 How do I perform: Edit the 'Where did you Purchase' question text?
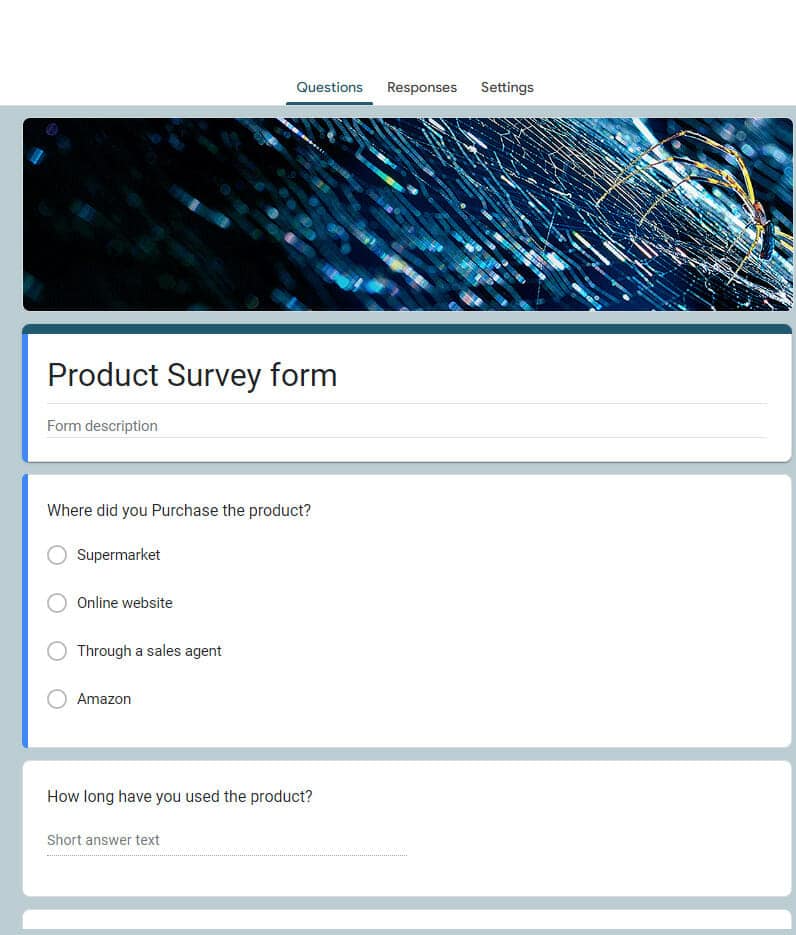pos(179,510)
